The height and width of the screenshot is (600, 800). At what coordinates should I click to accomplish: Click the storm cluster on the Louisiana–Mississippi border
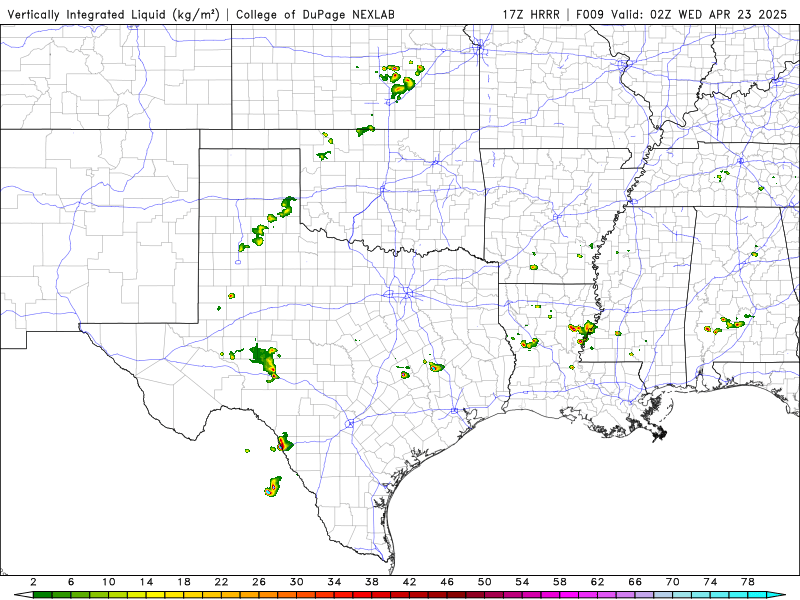pyautogui.click(x=584, y=332)
